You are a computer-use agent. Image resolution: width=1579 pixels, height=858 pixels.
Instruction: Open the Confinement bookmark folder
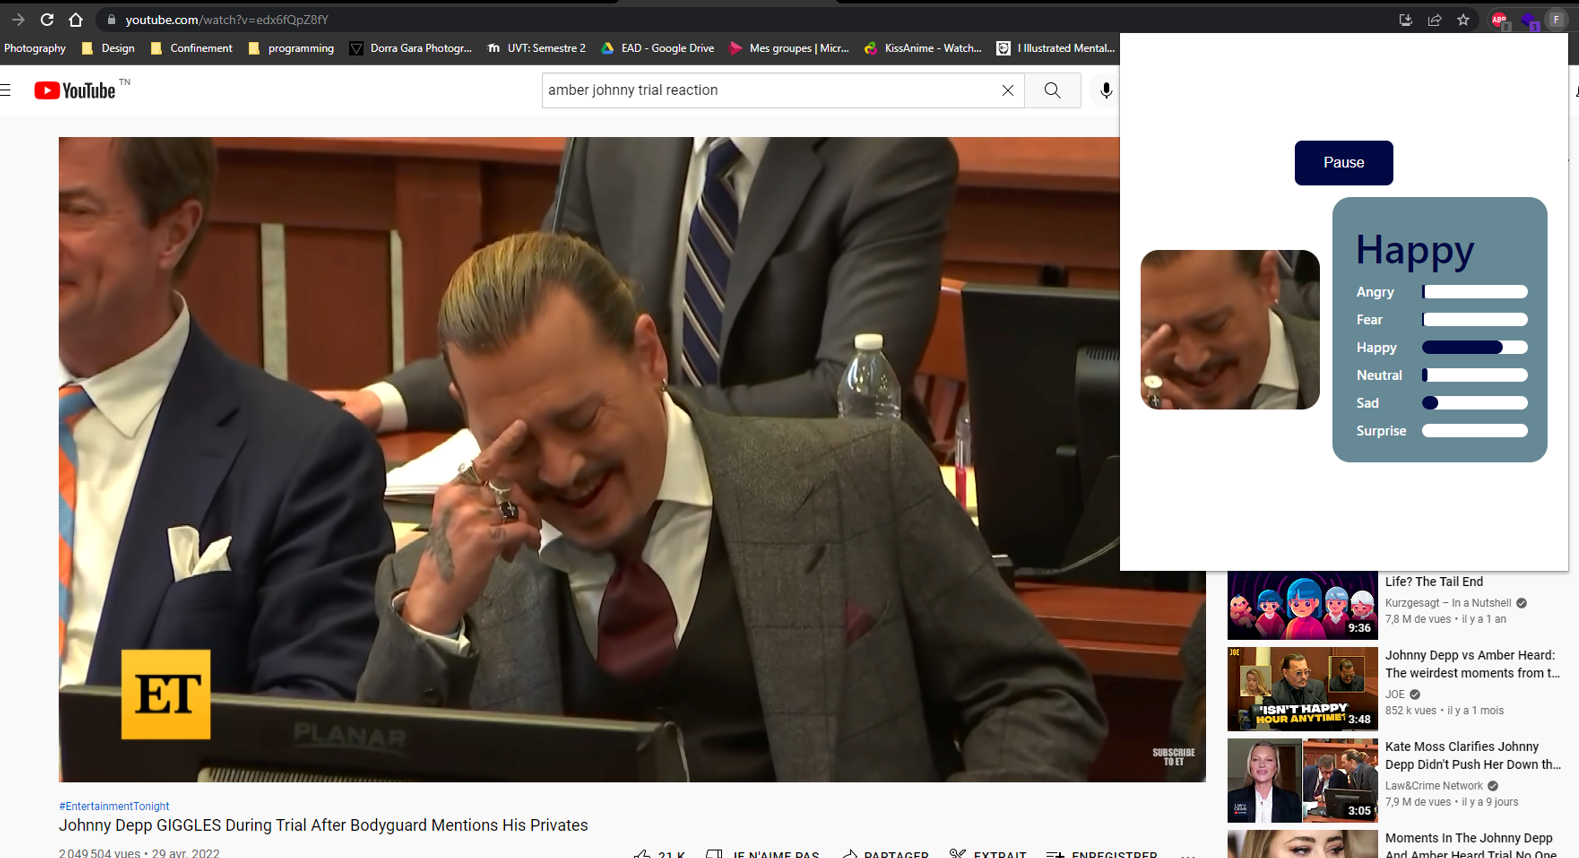point(191,48)
